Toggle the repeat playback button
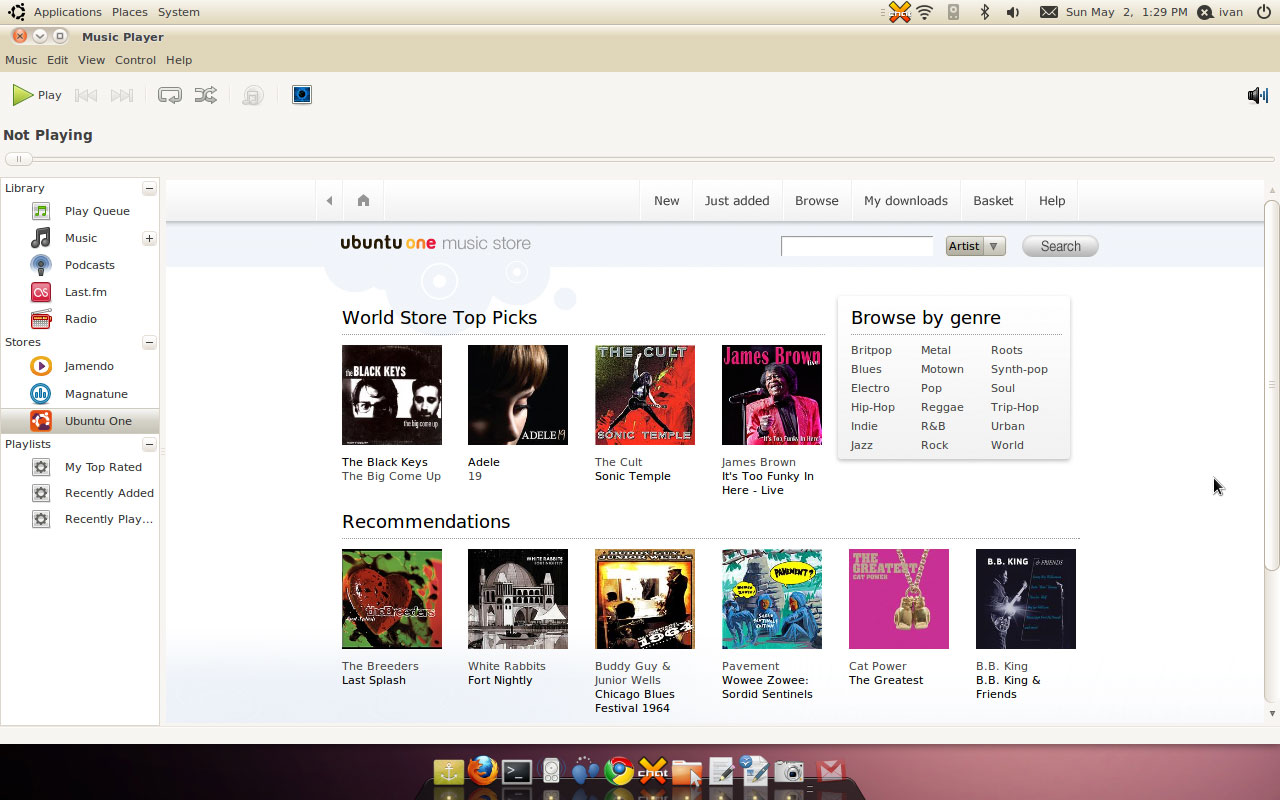 click(x=169, y=95)
